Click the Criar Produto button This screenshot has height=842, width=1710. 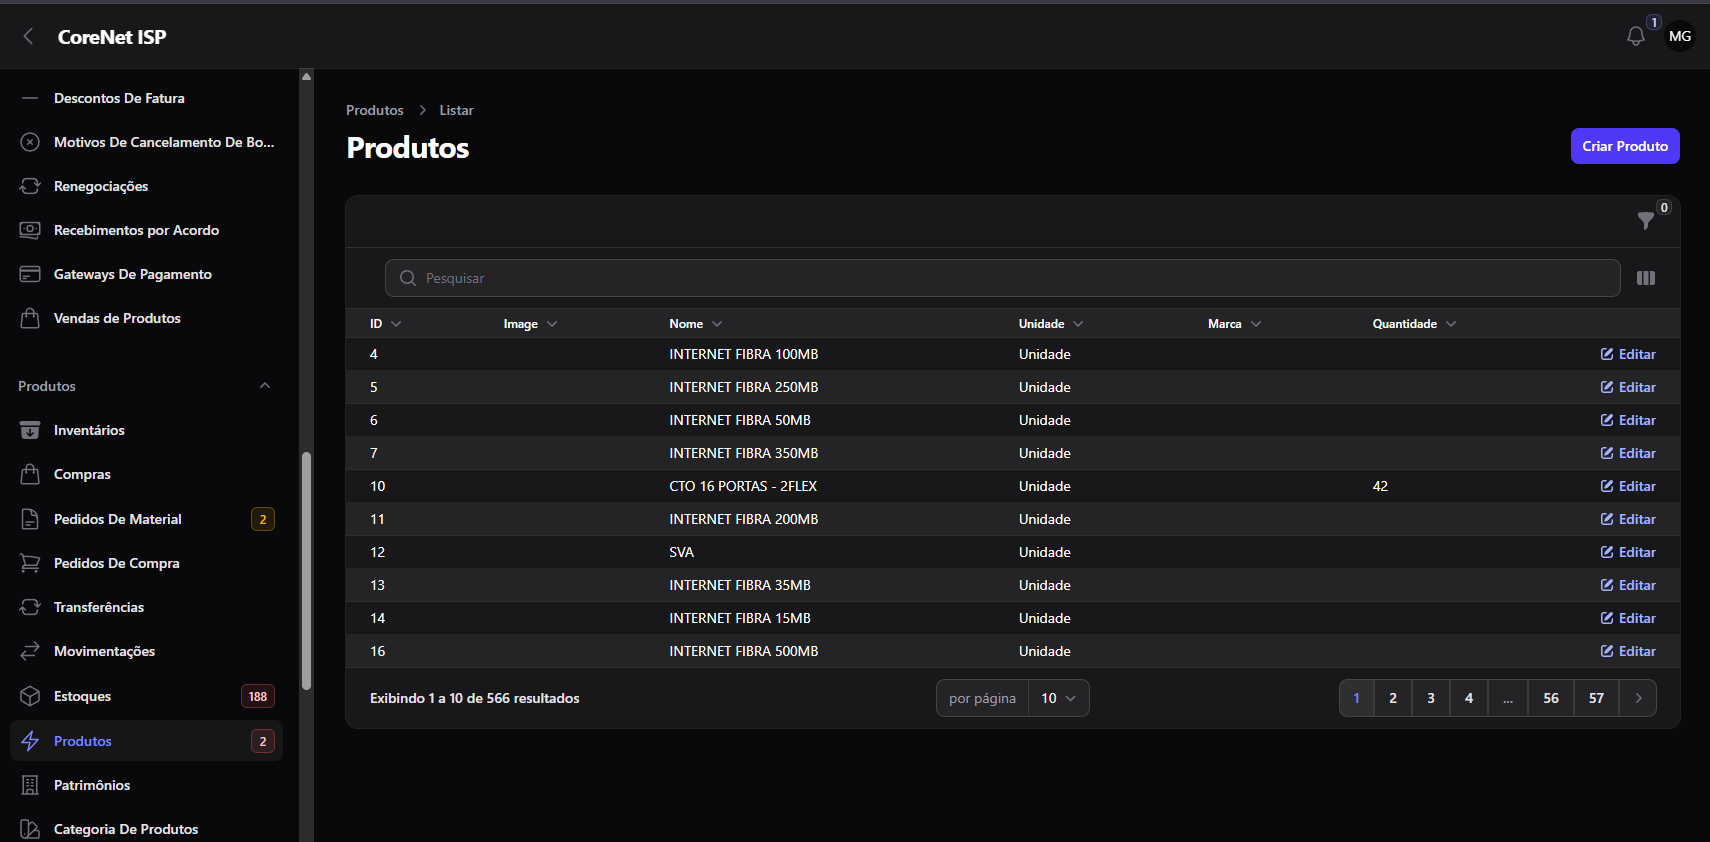click(x=1625, y=146)
